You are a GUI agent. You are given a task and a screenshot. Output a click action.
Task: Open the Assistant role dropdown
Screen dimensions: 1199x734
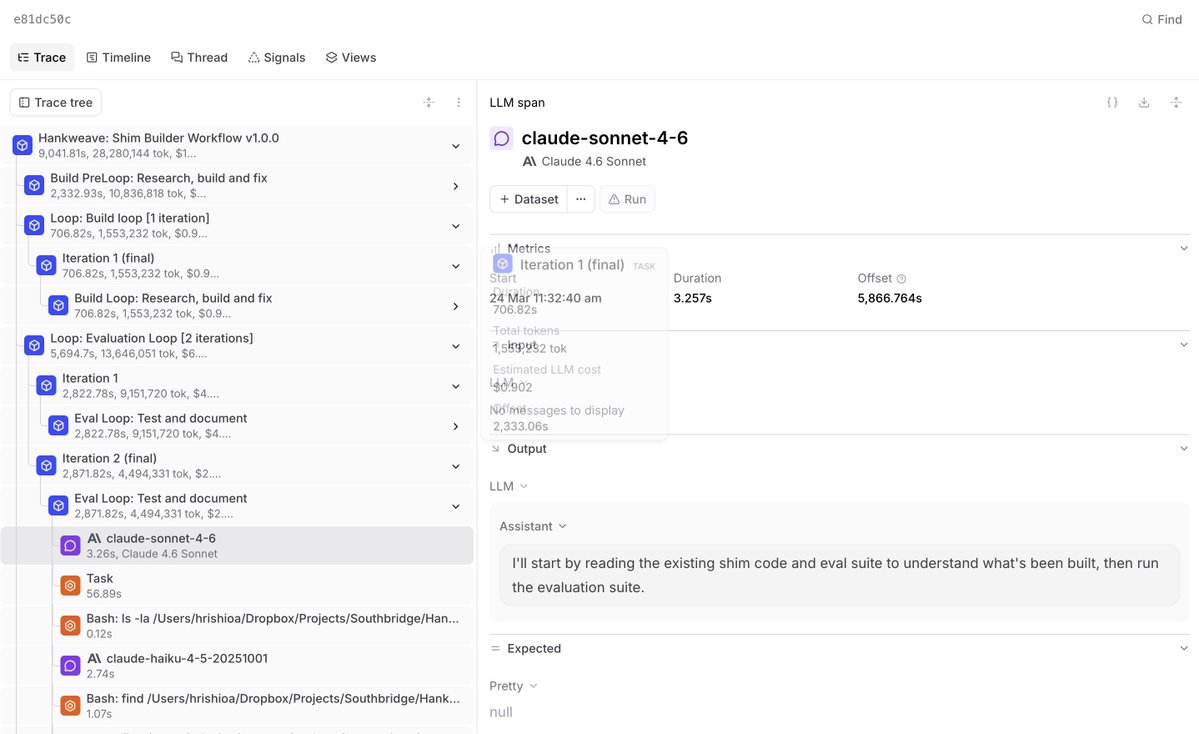coord(533,526)
